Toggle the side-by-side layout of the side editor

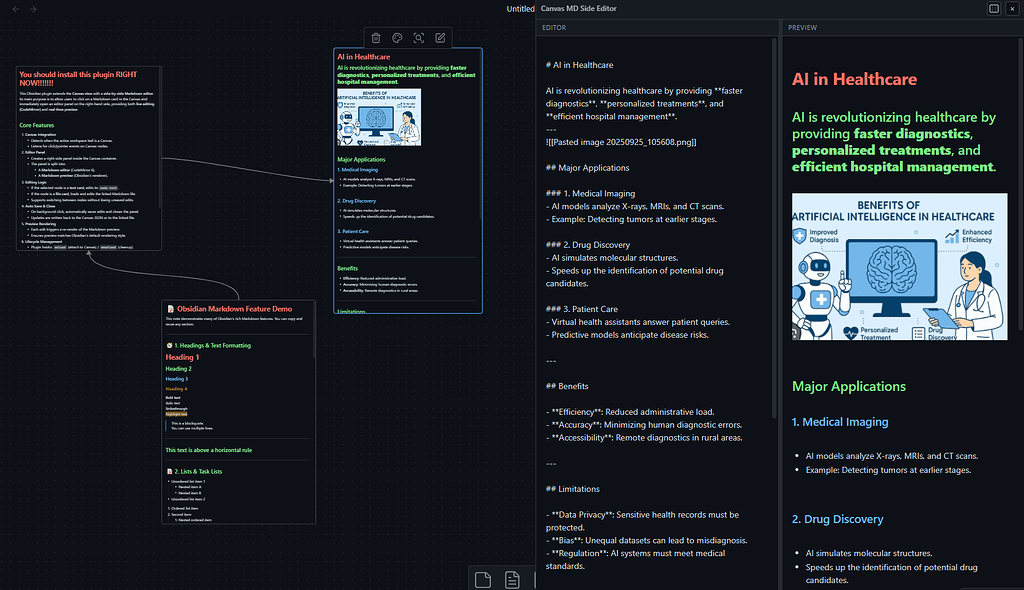[993, 8]
